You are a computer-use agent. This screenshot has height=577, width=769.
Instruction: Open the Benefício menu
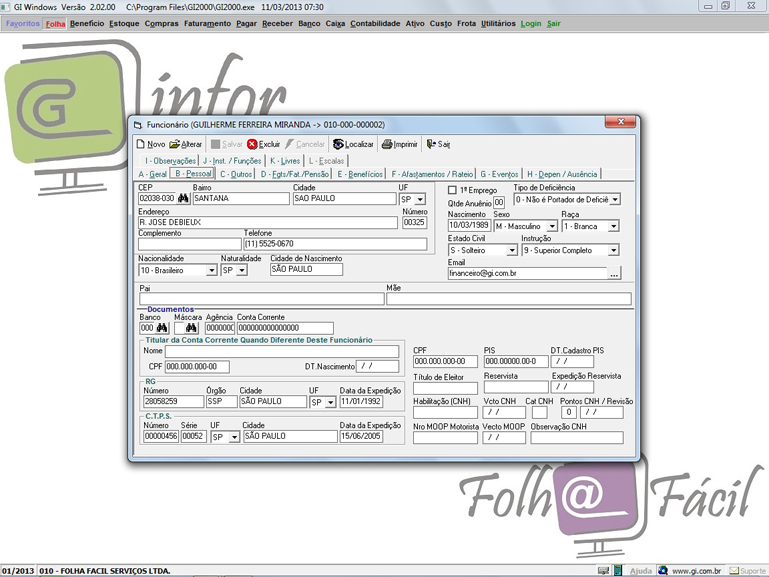[87, 24]
